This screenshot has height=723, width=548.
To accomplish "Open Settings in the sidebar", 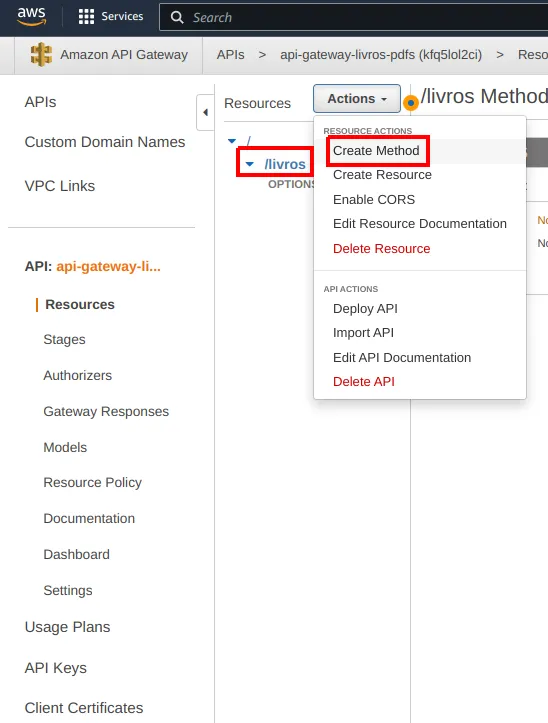I will point(68,591).
